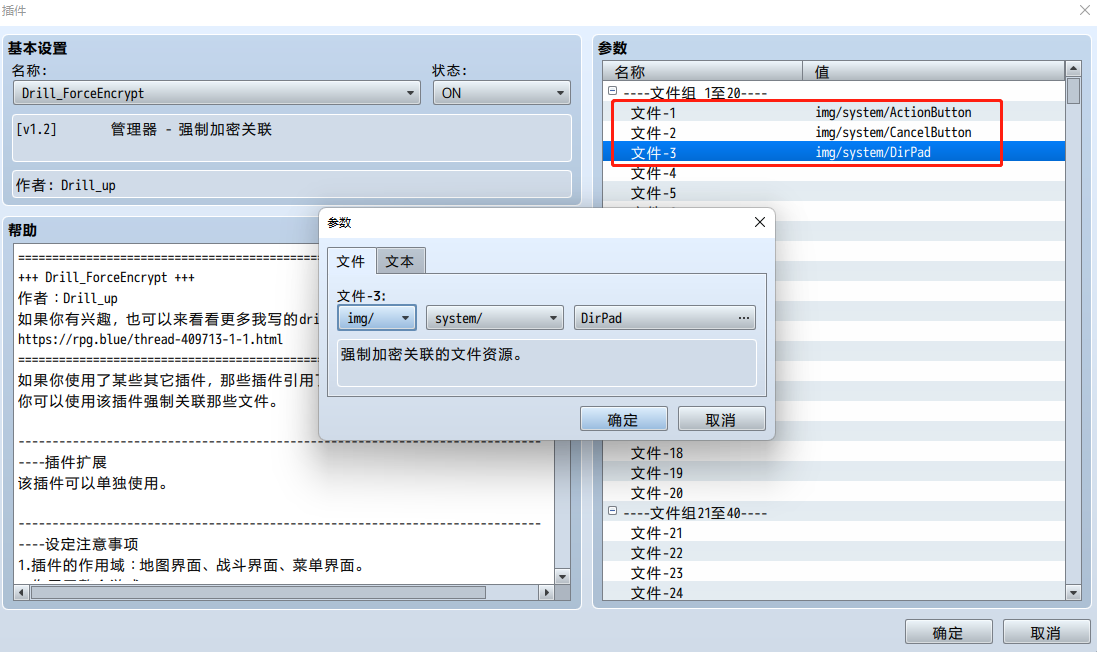Click the help text scroll down arrow
Image resolution: width=1097 pixels, height=652 pixels.
click(562, 576)
